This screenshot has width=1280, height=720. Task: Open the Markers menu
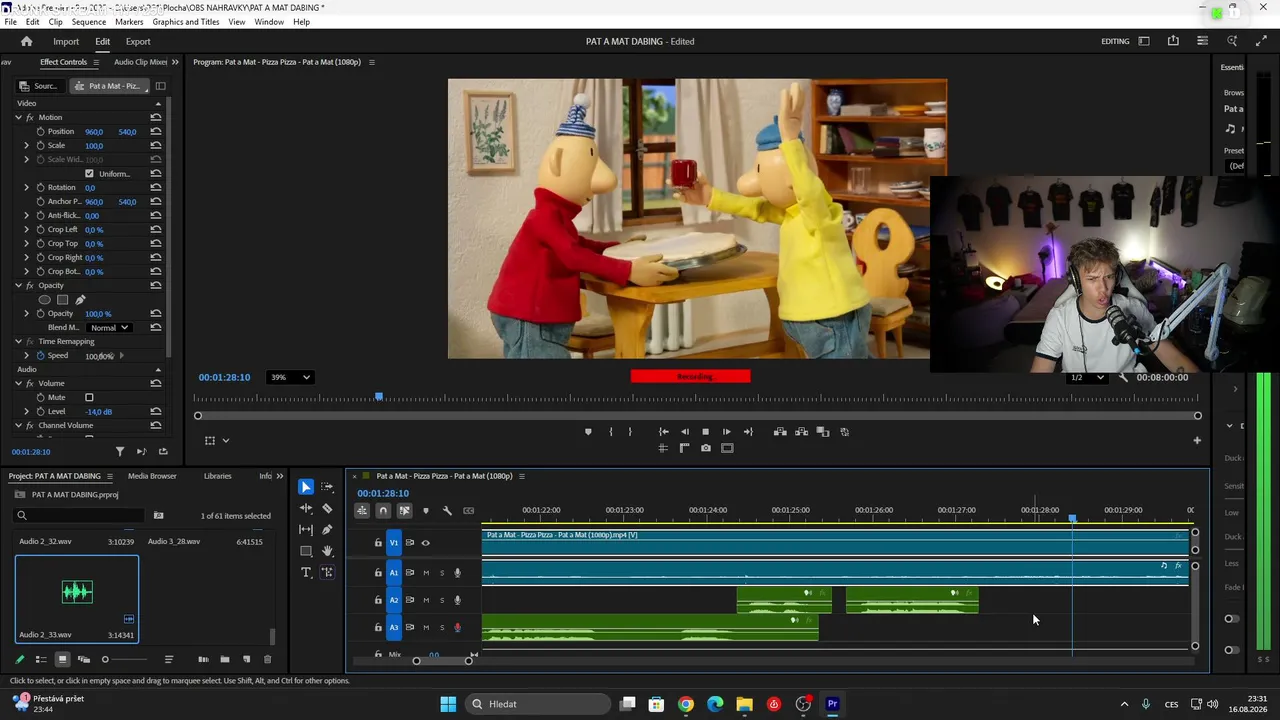[129, 22]
